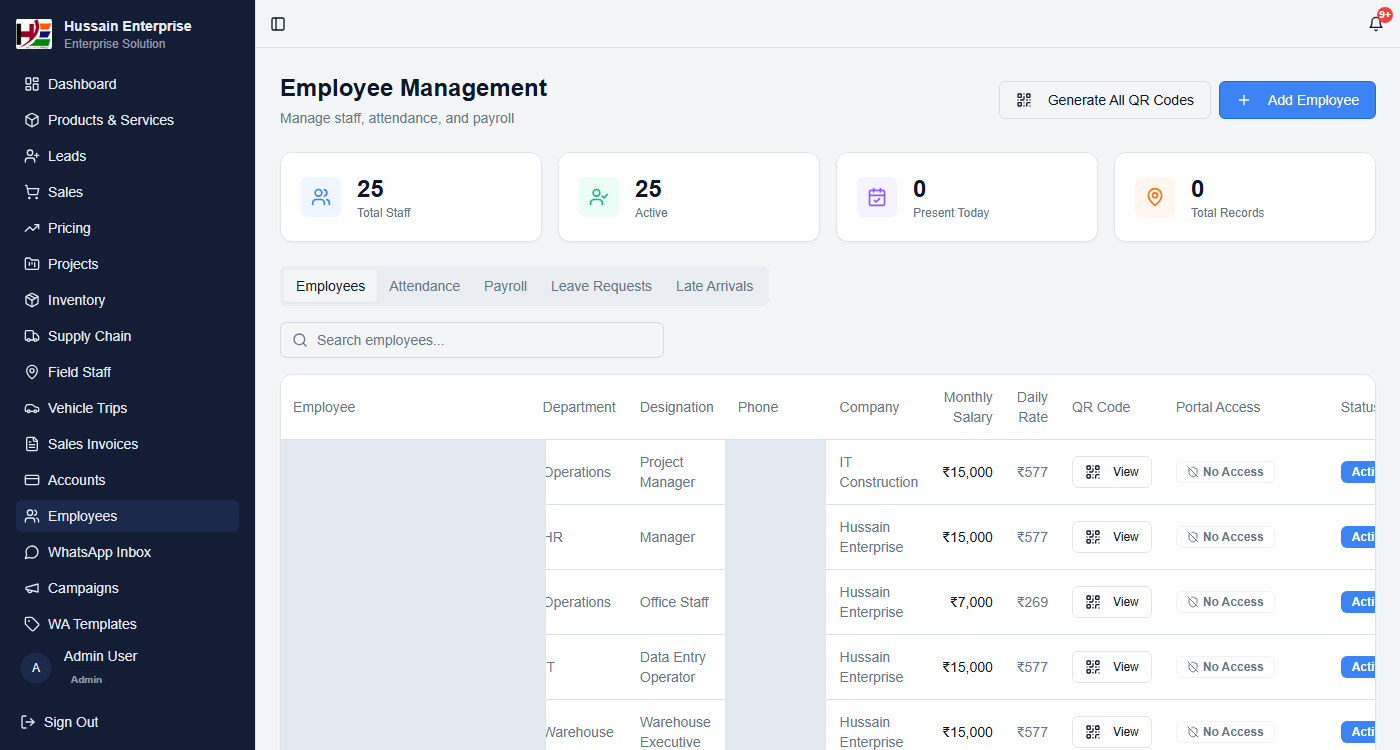
Task: Click the Field Staff map pin icon
Action: pyautogui.click(x=32, y=372)
